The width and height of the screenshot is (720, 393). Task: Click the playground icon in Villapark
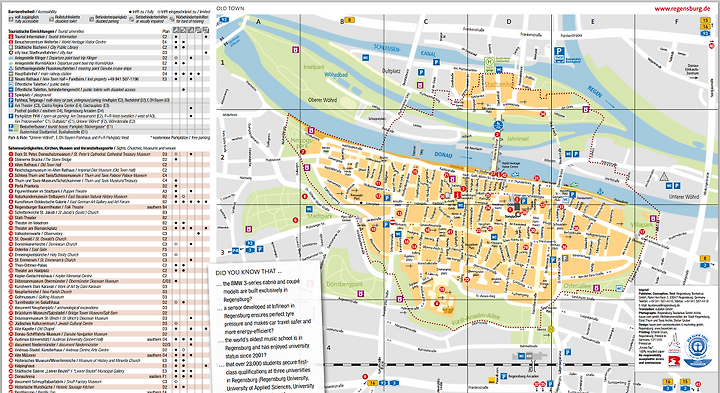coord(653,218)
